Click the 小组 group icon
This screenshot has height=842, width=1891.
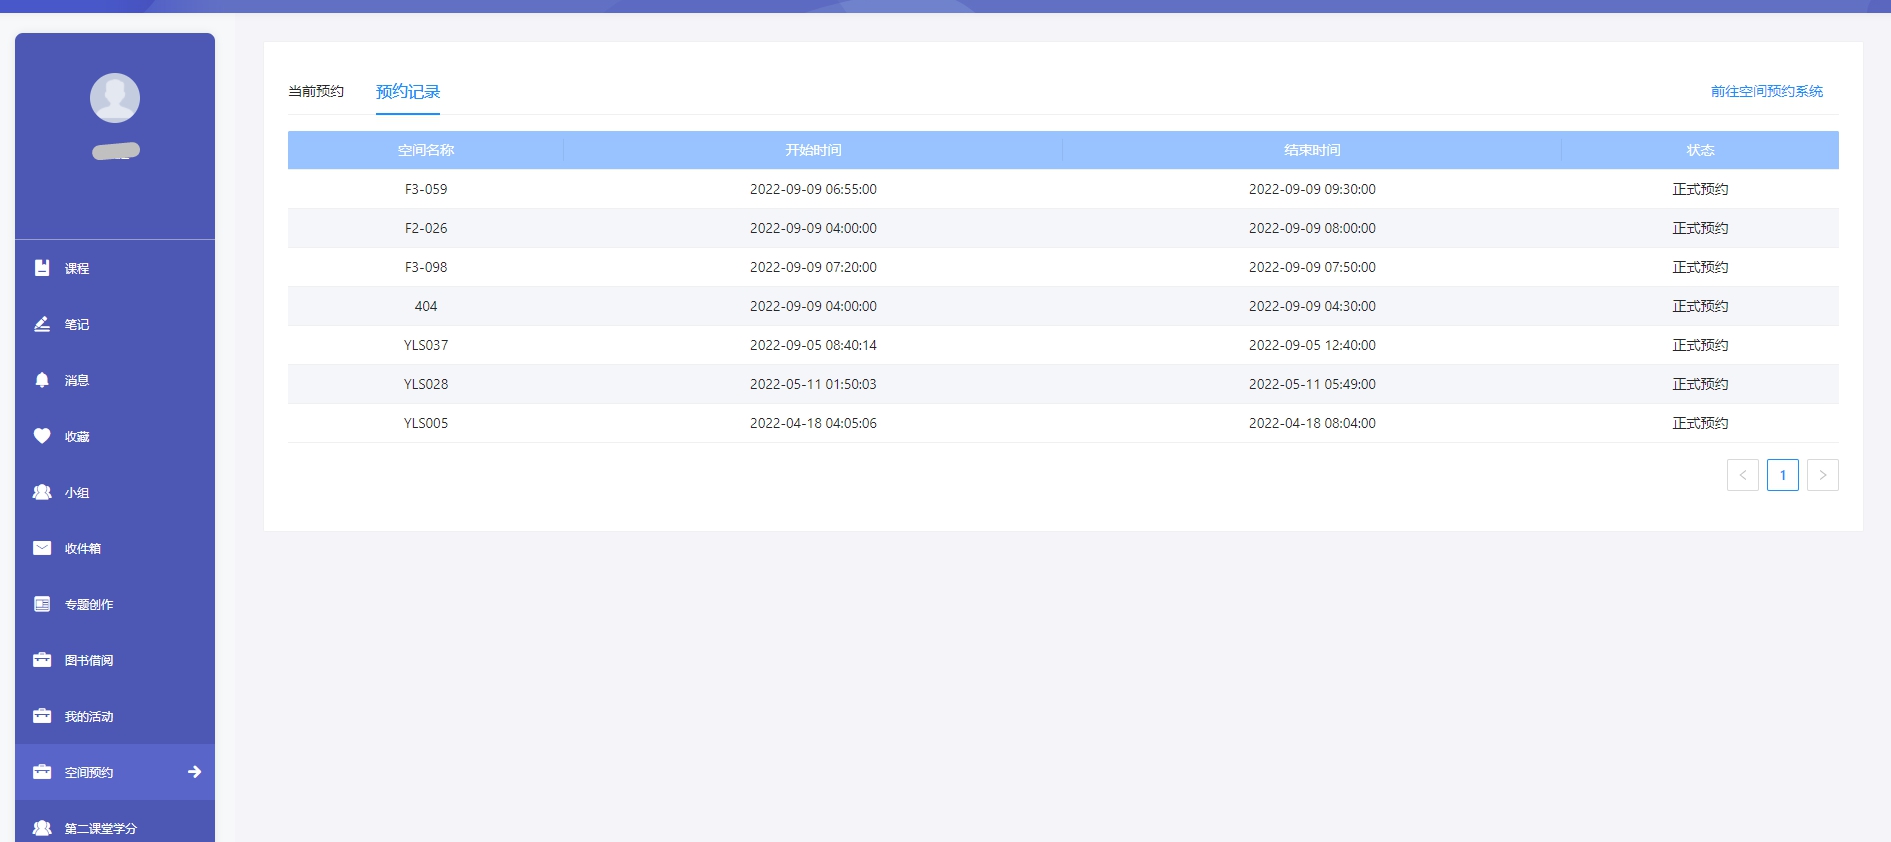coord(42,492)
